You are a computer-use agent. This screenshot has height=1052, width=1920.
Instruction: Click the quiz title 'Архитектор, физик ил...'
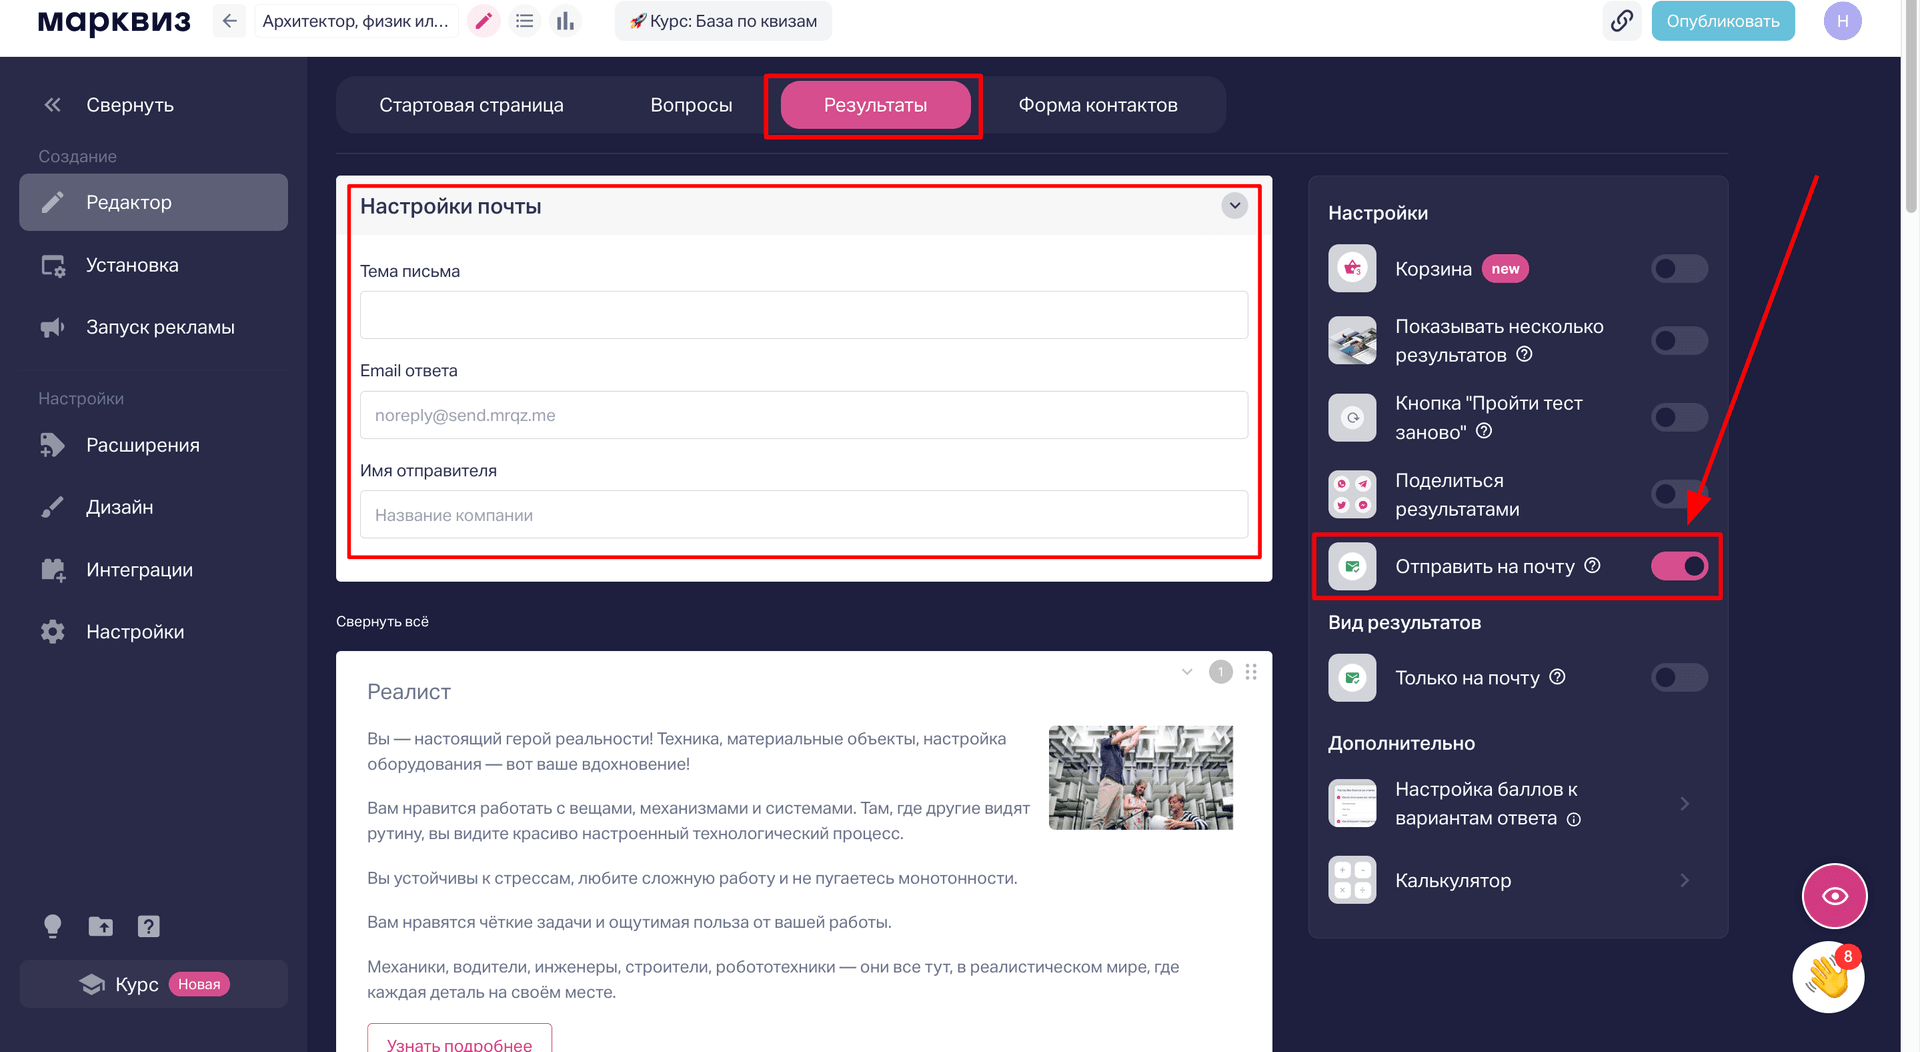[355, 21]
